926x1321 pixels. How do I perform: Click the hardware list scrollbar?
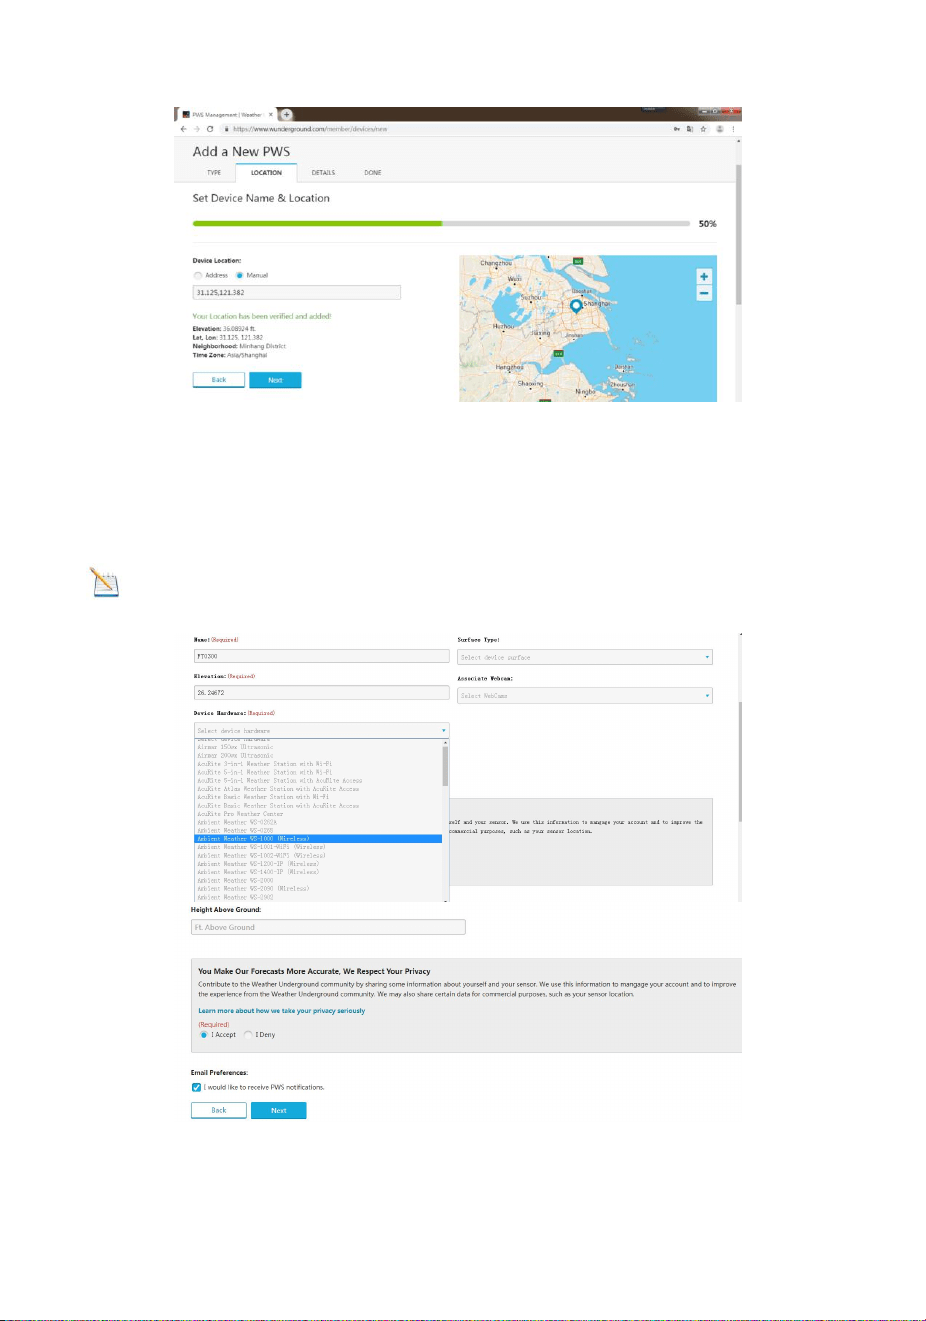445,767
